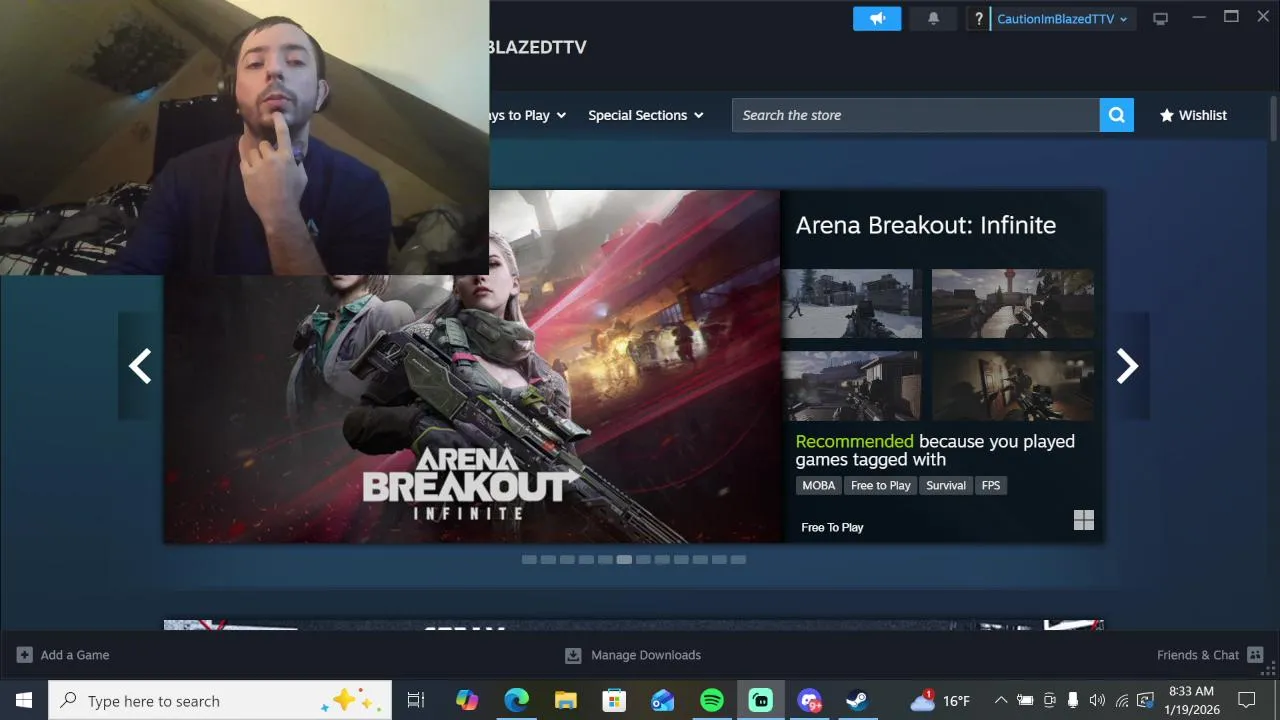Open the 8:33 AM clock and calendar
Viewport: 1280px width, 720px height.
[1190, 700]
